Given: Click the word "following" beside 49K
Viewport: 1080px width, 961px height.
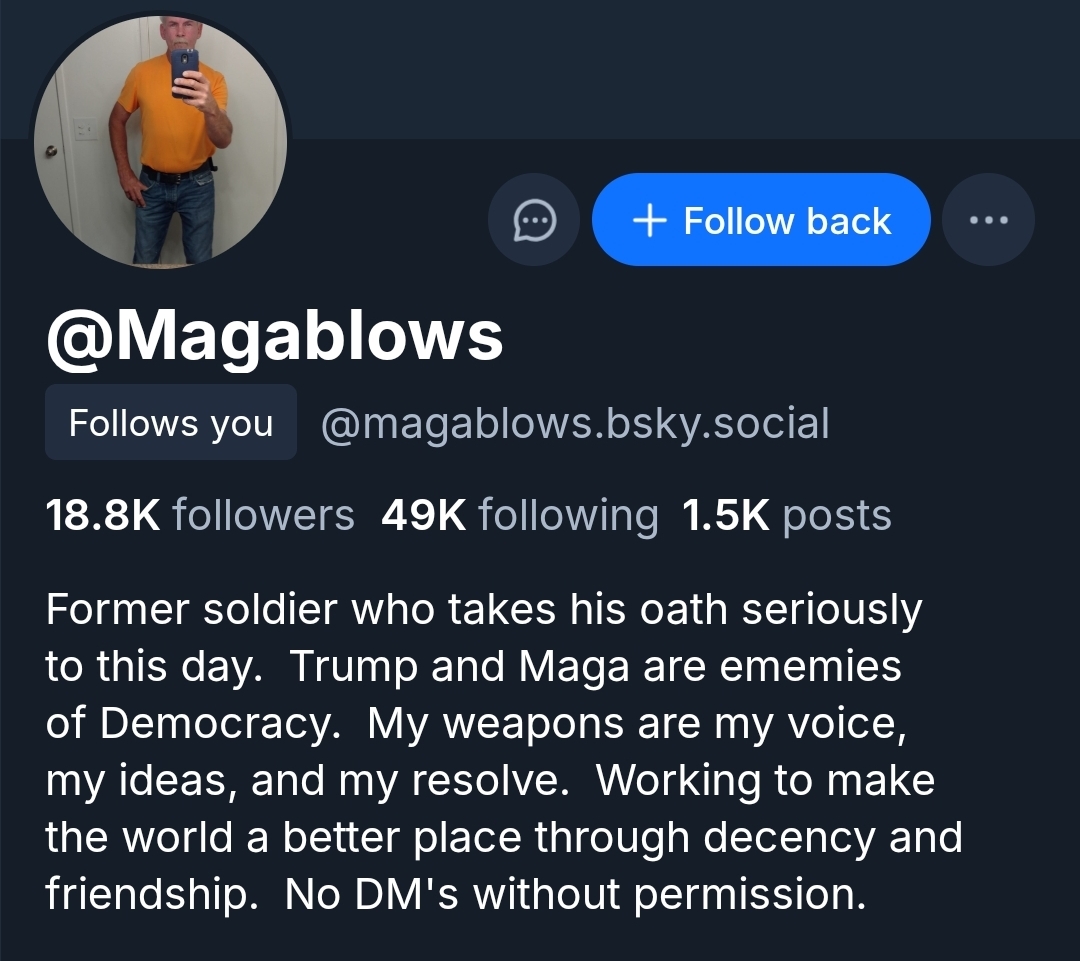Looking at the screenshot, I should pos(568,515).
